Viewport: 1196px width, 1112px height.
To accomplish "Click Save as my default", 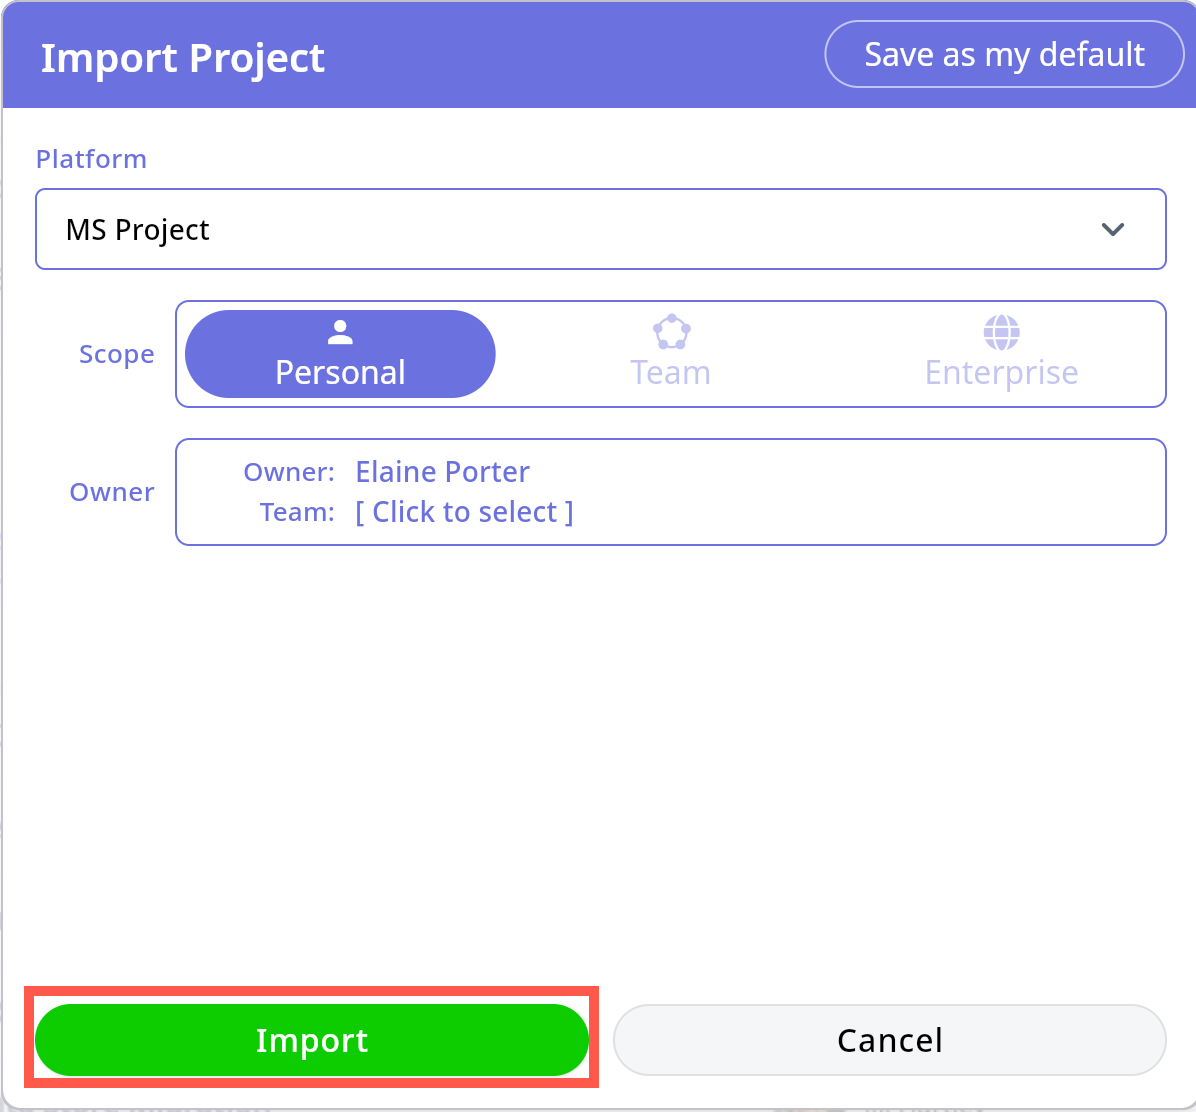I will (1004, 54).
